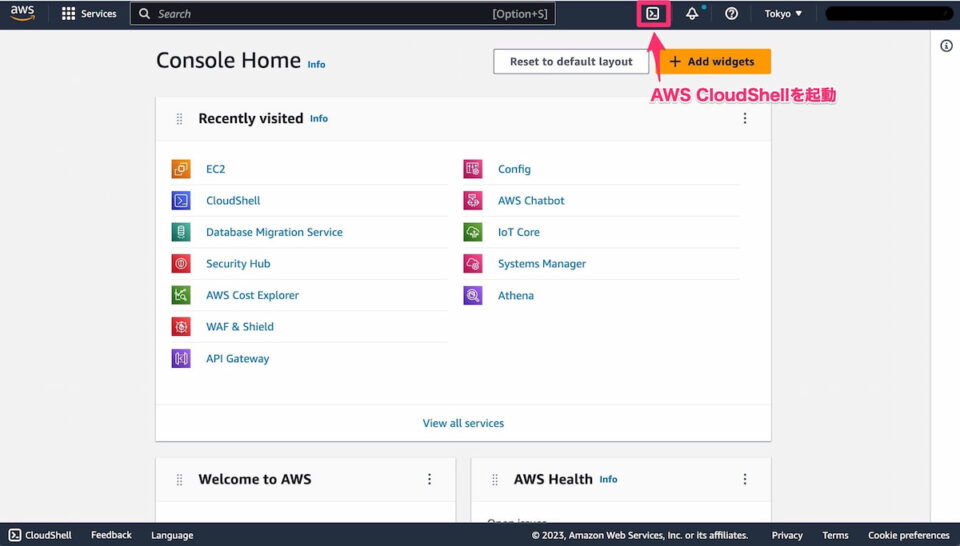Open the Info link for Recently visited

click(x=319, y=119)
